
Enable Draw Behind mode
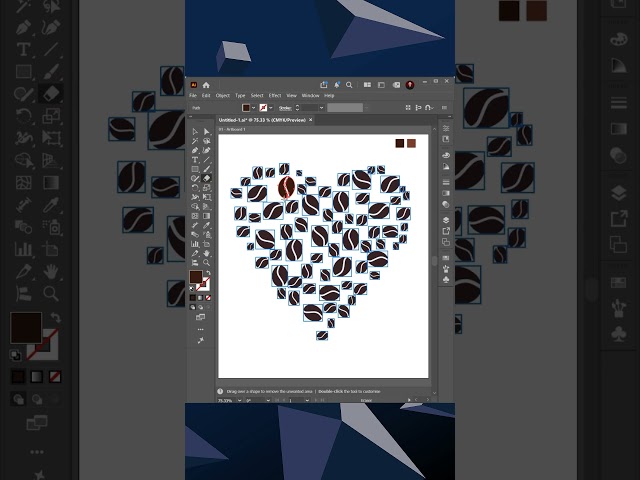click(200, 307)
